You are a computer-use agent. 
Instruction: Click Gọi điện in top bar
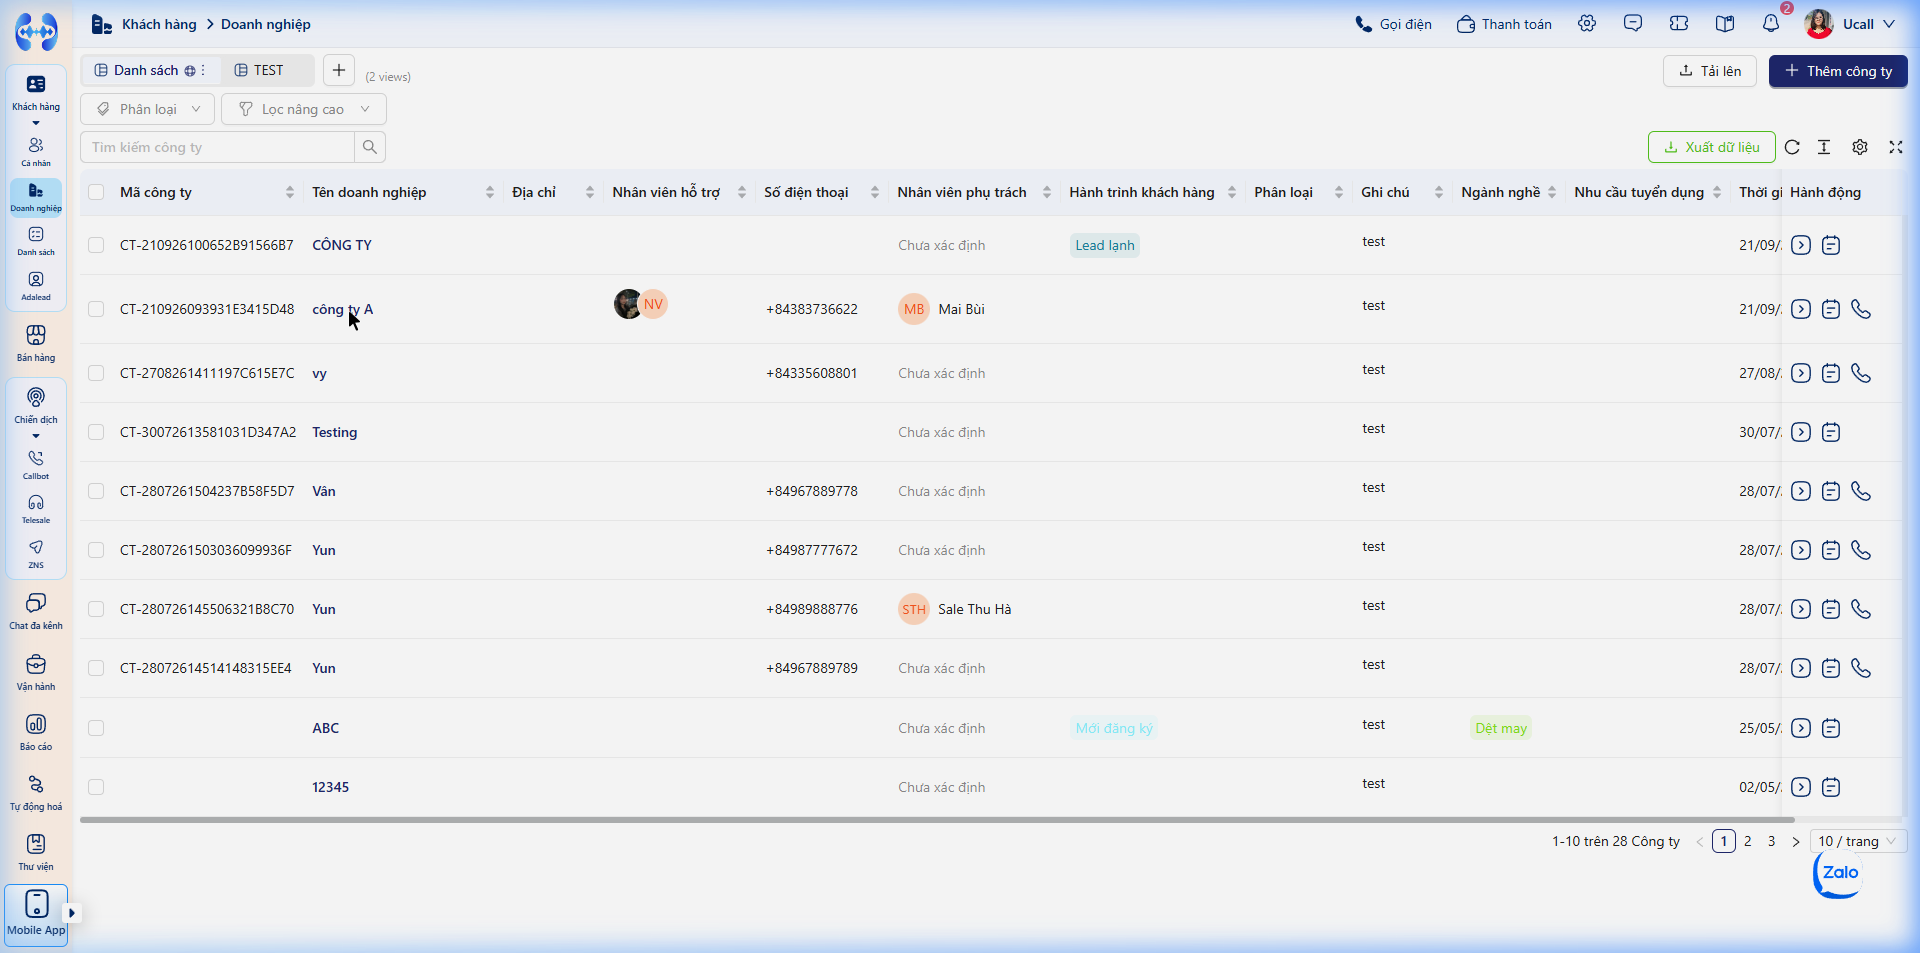[1393, 24]
